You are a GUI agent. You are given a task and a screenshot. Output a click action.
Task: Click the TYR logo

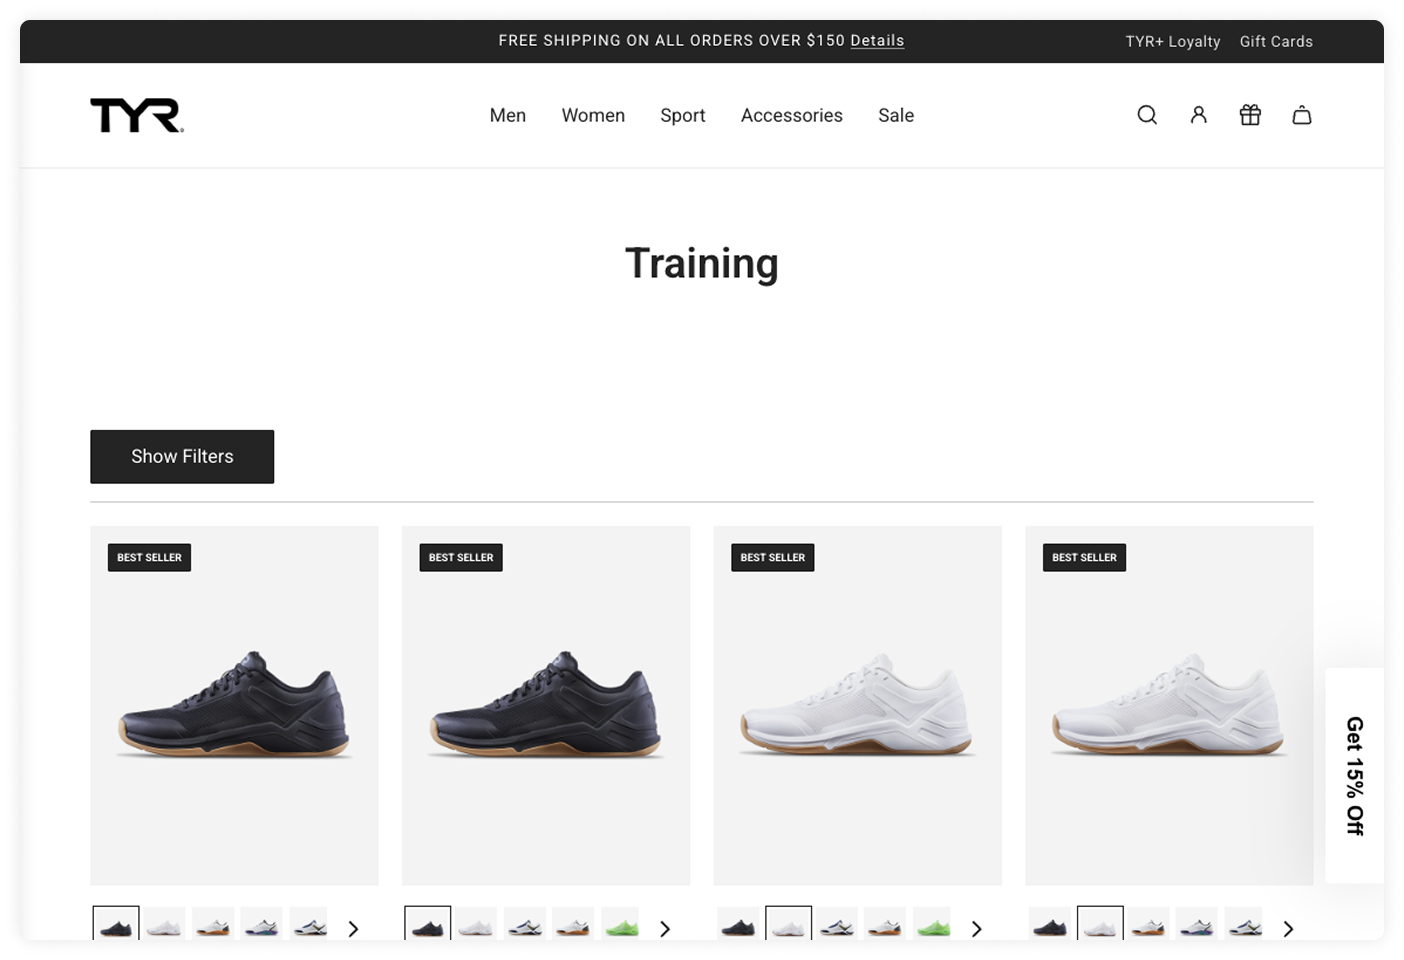[137, 115]
